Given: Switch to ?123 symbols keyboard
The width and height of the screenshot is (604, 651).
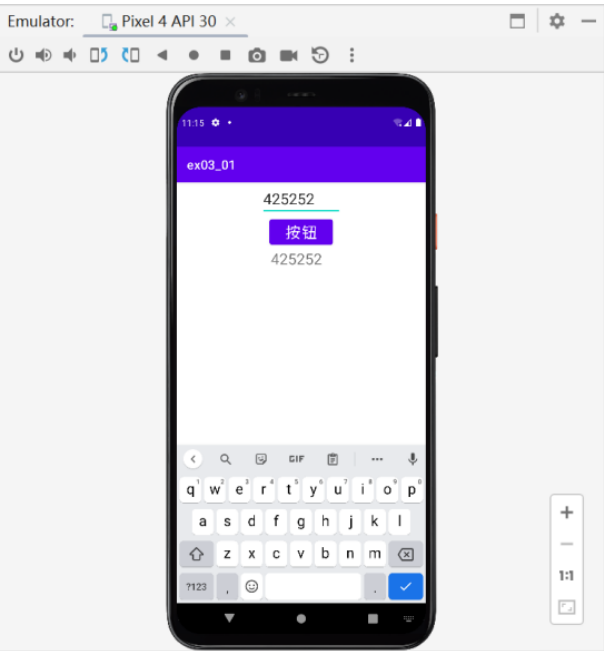Looking at the screenshot, I should [x=196, y=586].
